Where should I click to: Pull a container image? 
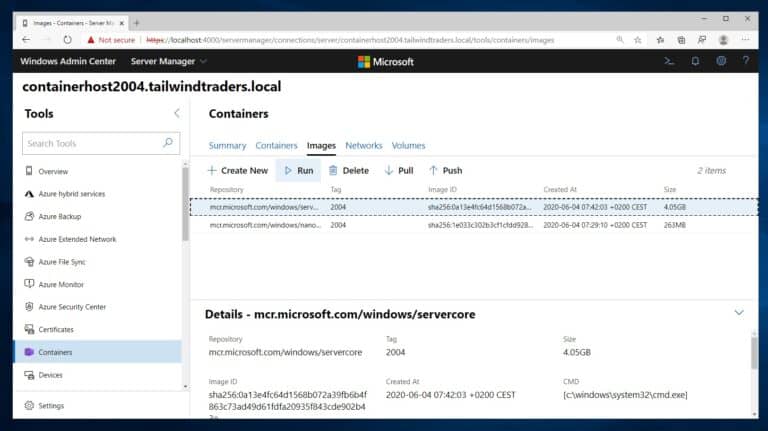(399, 170)
